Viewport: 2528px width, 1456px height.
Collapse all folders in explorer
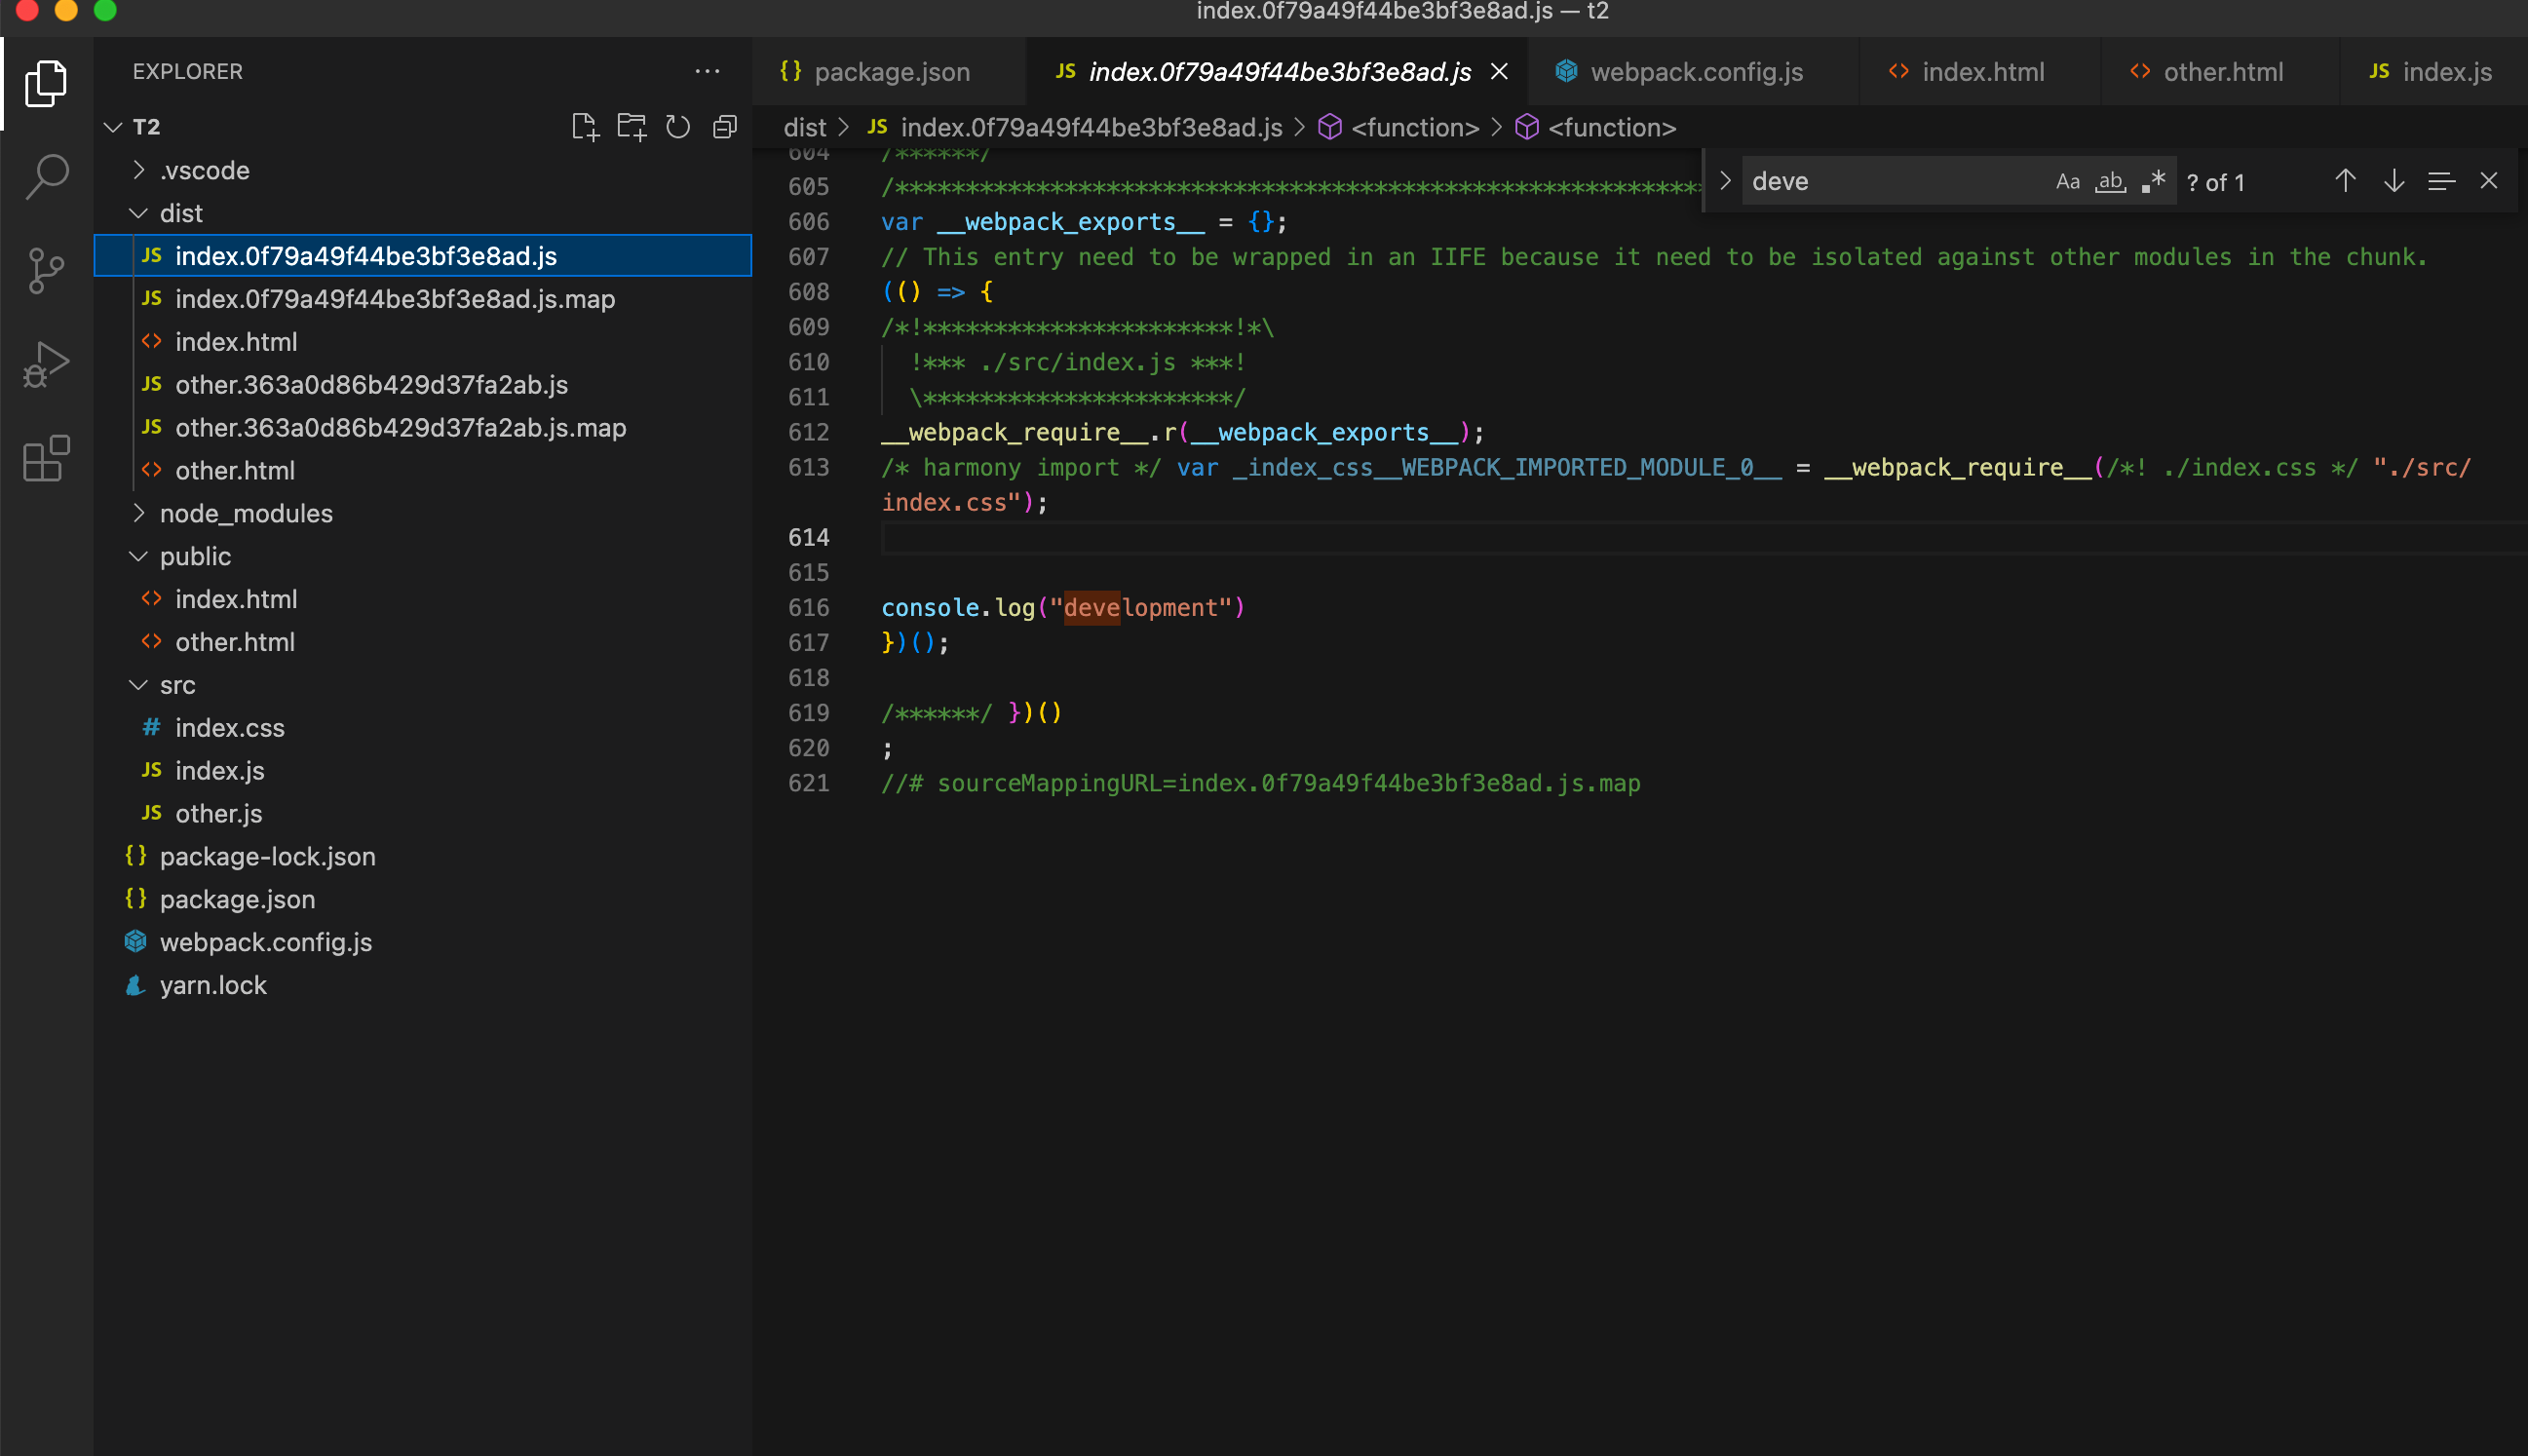tap(725, 127)
